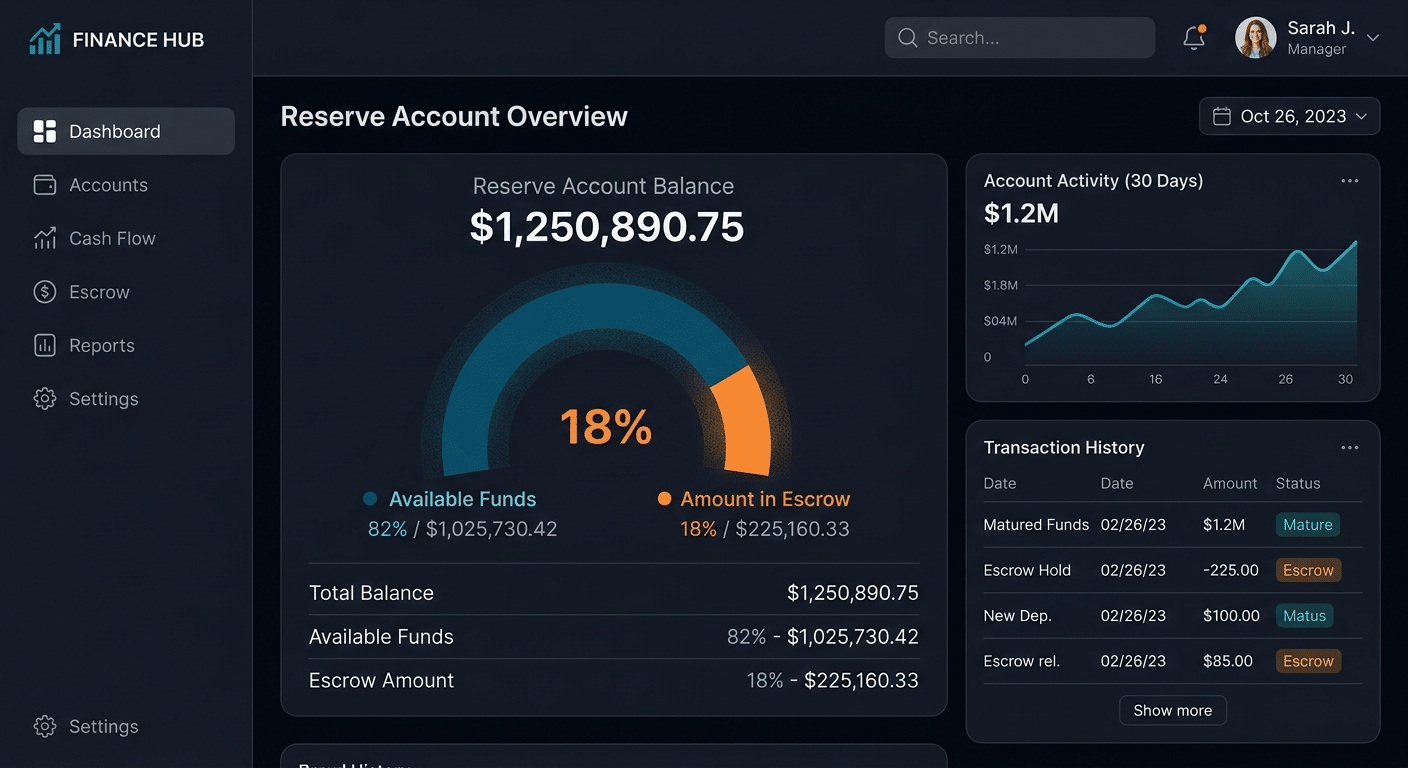Click Escrow badge on Escrow rel. row
Screen dimensions: 1408x768
(x=1308, y=661)
